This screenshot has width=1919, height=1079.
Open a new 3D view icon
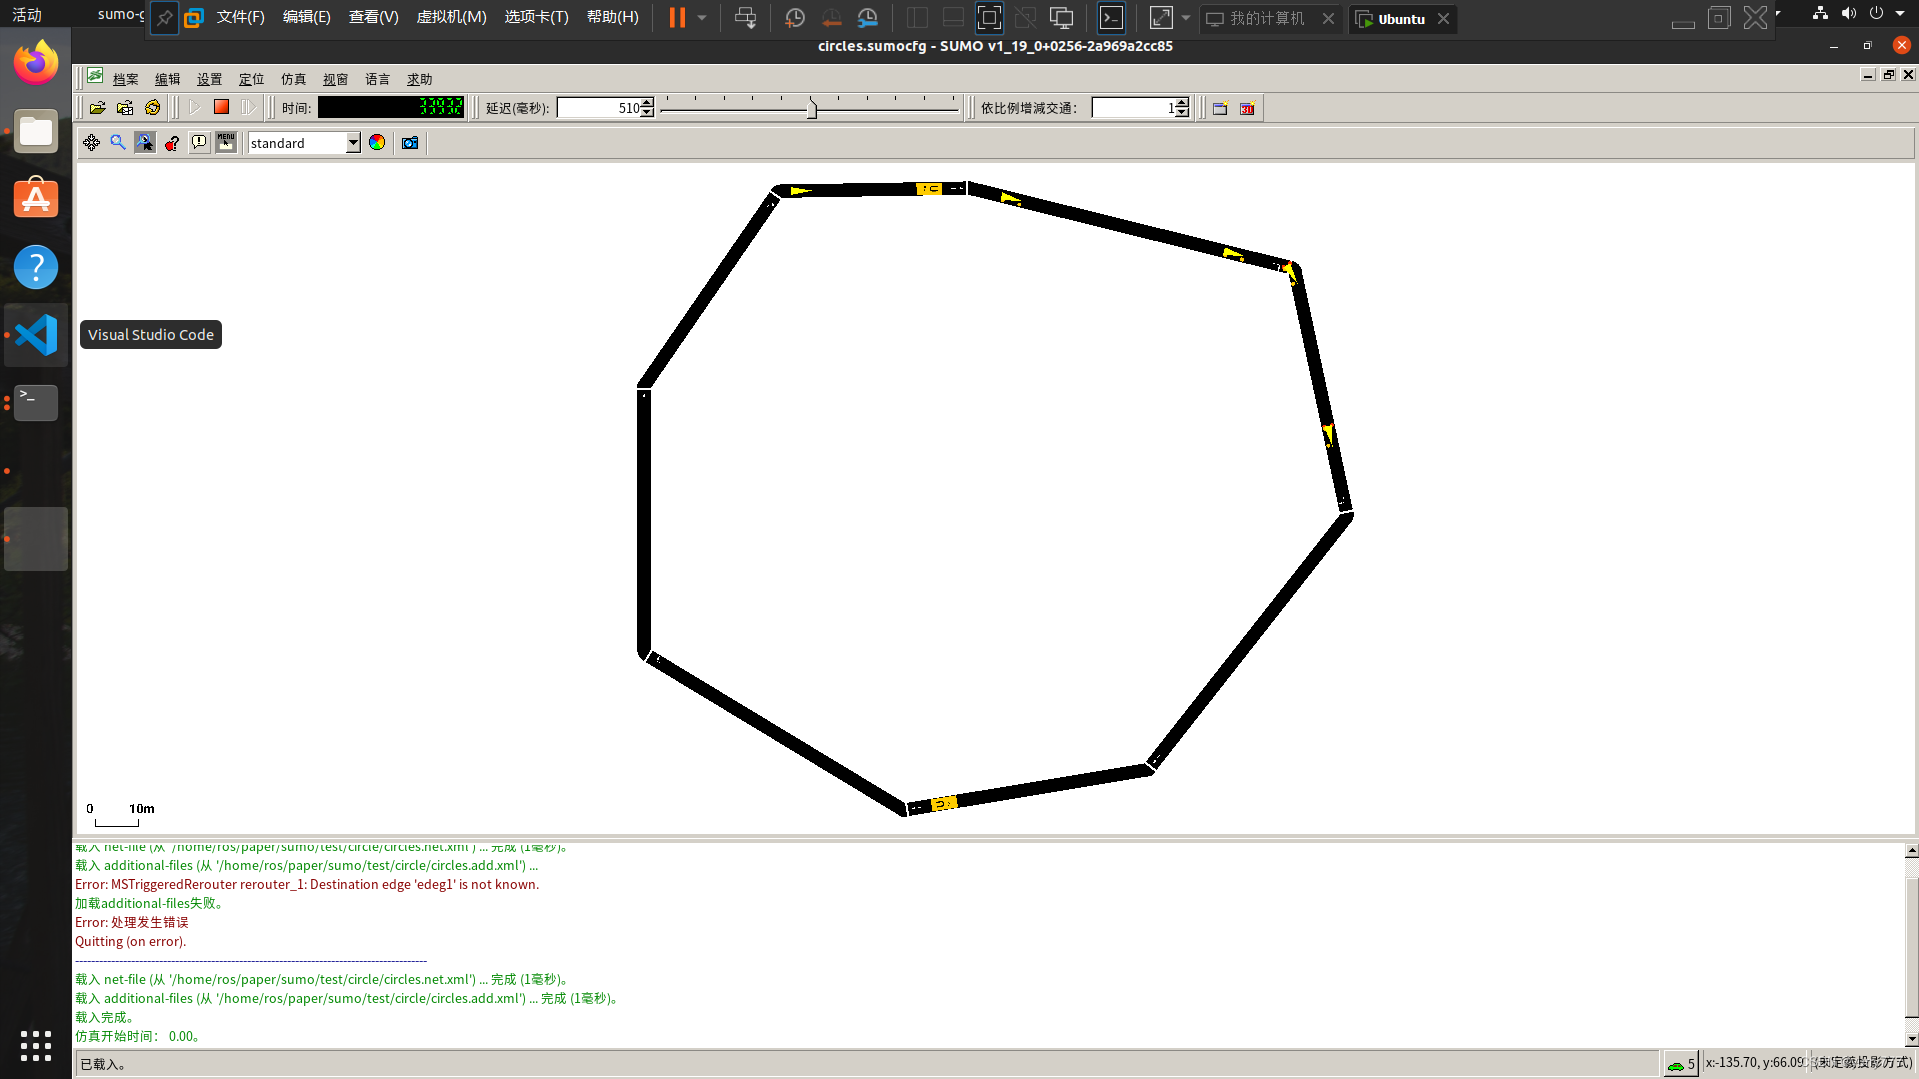1247,108
